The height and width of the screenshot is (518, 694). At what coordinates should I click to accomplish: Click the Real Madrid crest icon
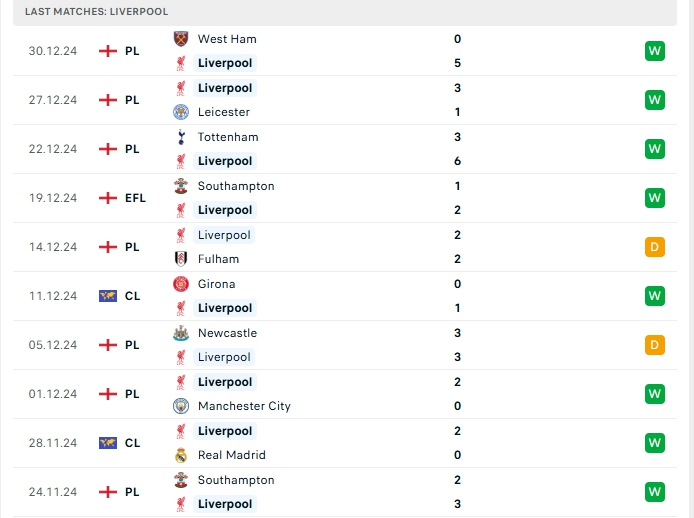tap(181, 455)
